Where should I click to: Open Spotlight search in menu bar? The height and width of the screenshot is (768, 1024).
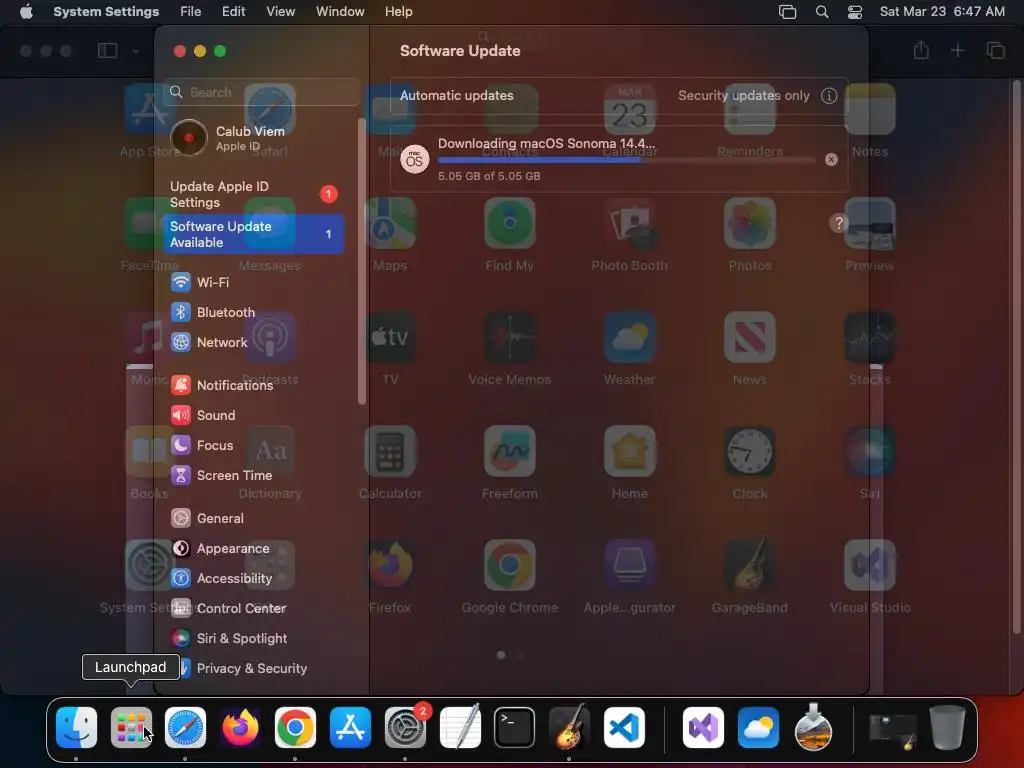tap(822, 12)
